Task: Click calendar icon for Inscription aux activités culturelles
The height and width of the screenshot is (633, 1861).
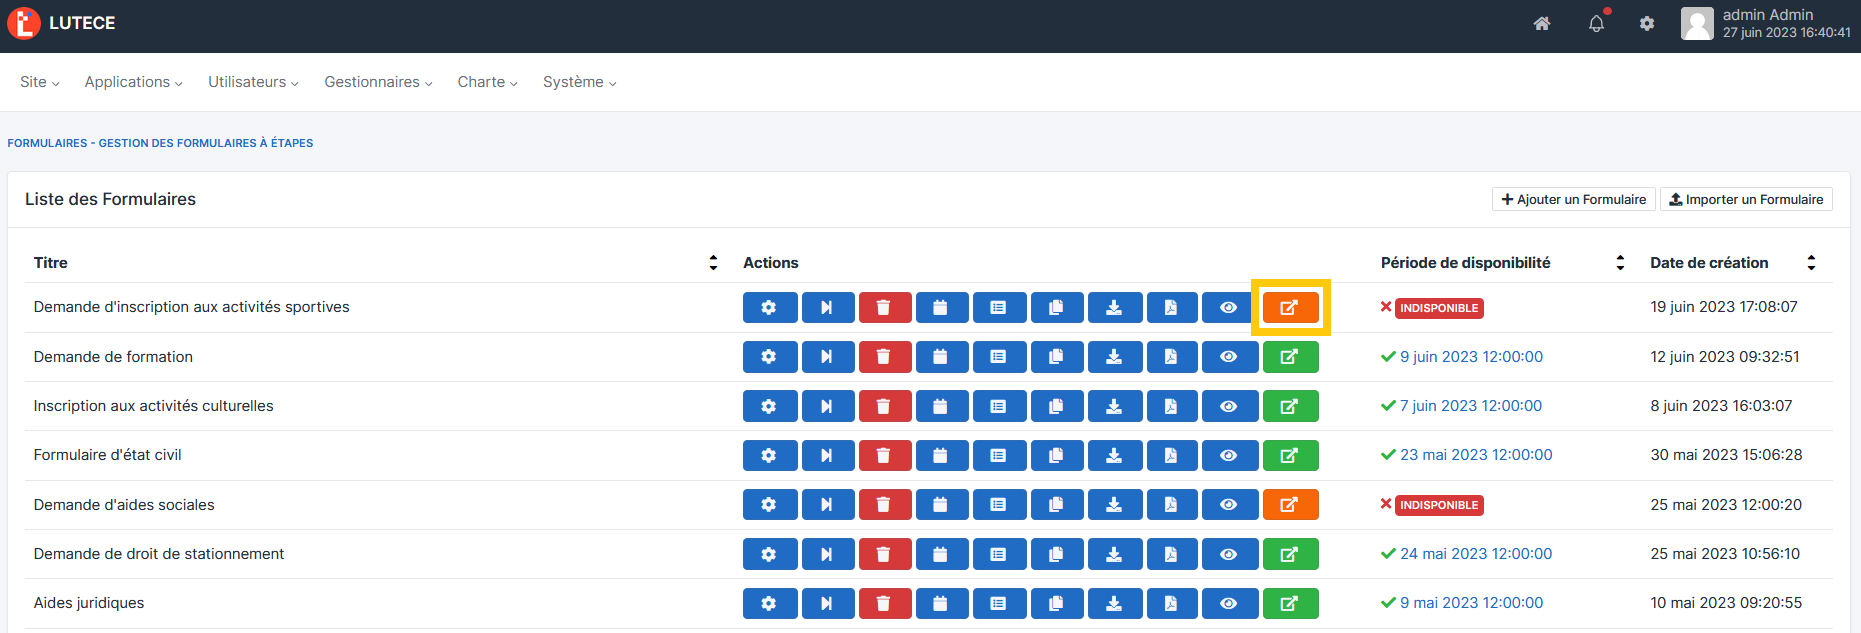Action: tap(941, 406)
